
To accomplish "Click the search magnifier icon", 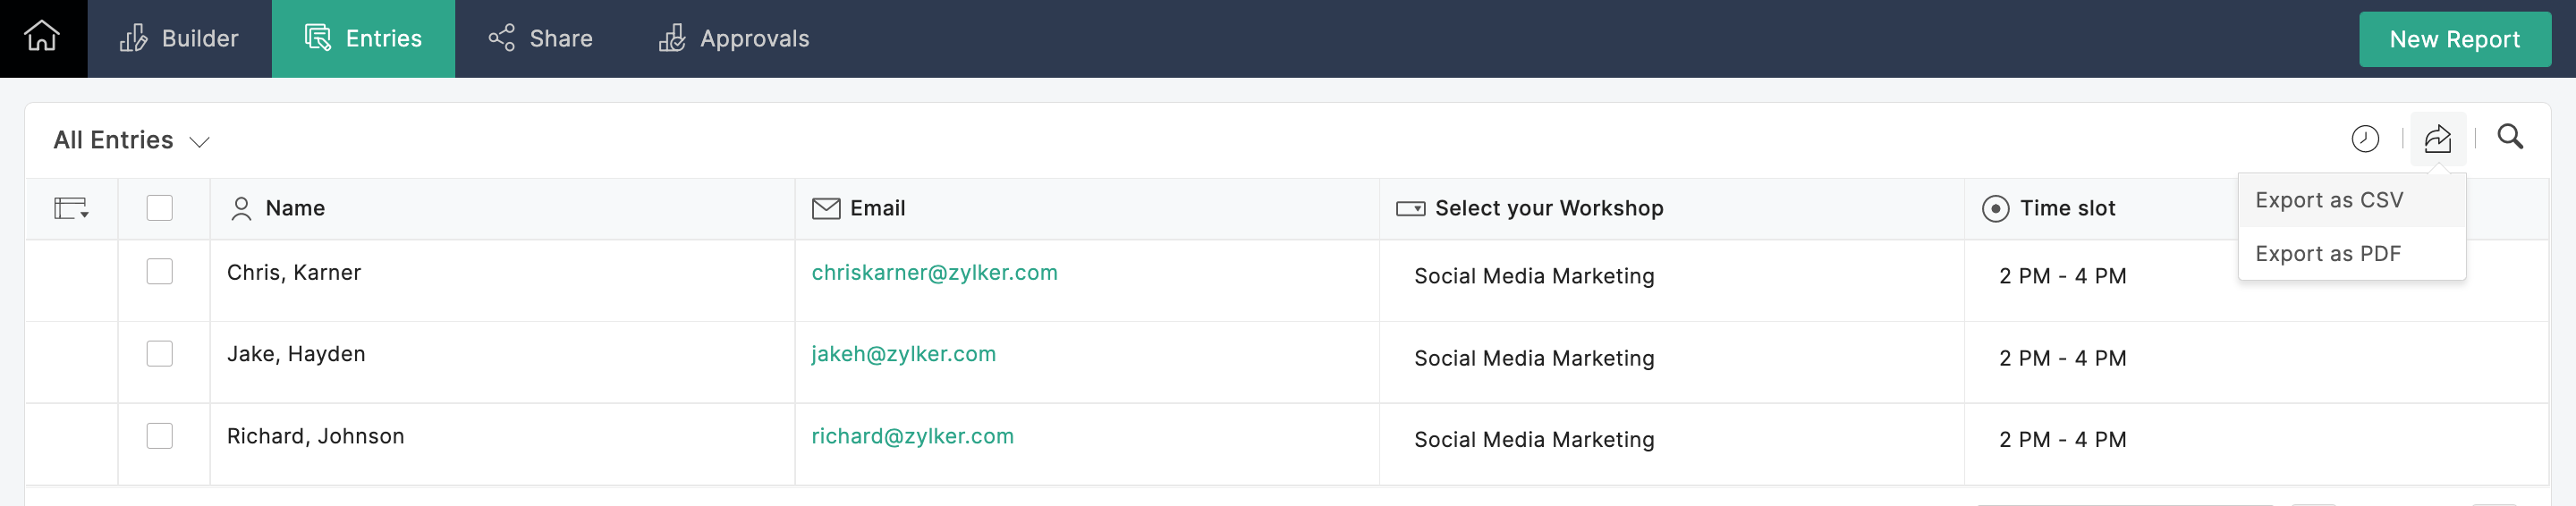I will coord(2510,137).
